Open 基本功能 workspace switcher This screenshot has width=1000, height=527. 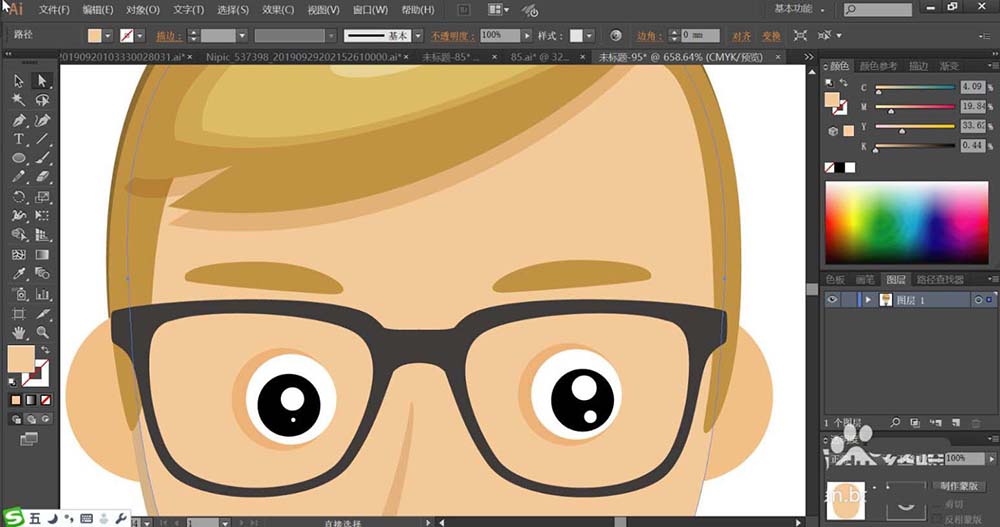798,9
